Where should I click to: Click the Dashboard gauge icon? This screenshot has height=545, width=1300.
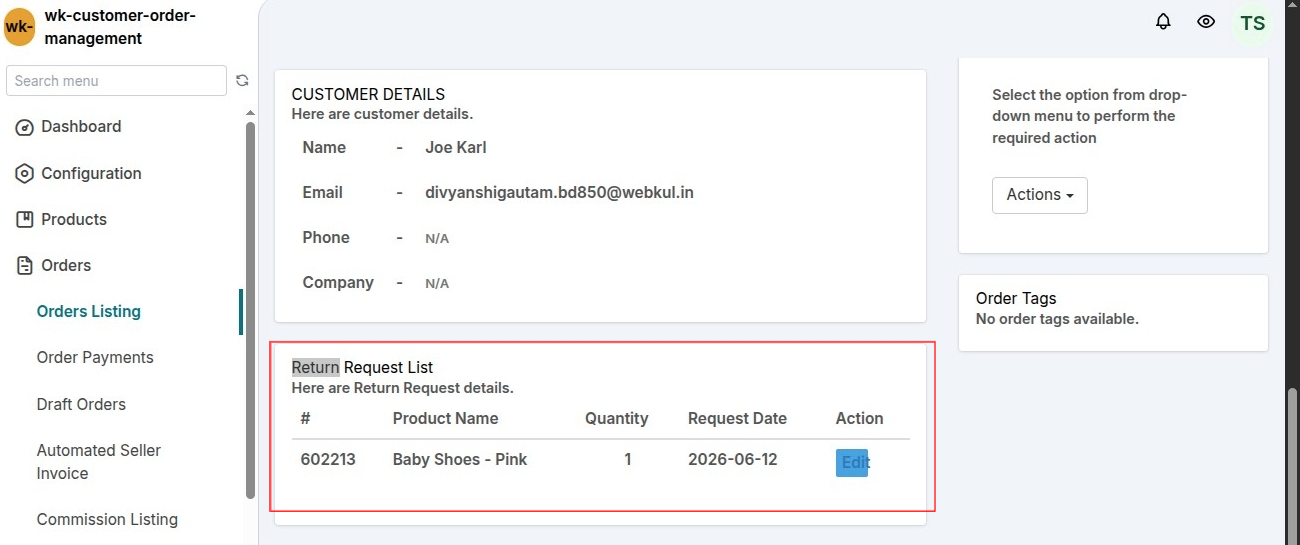coord(25,127)
